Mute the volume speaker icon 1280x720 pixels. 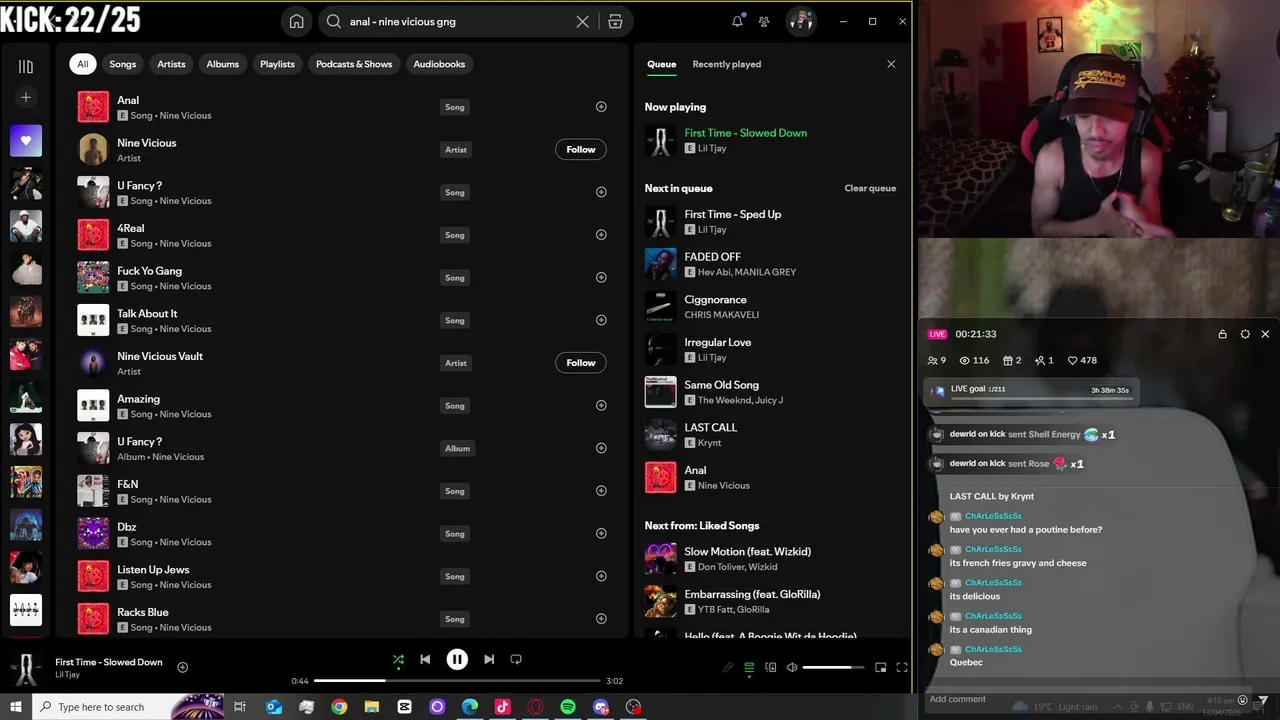[792, 668]
